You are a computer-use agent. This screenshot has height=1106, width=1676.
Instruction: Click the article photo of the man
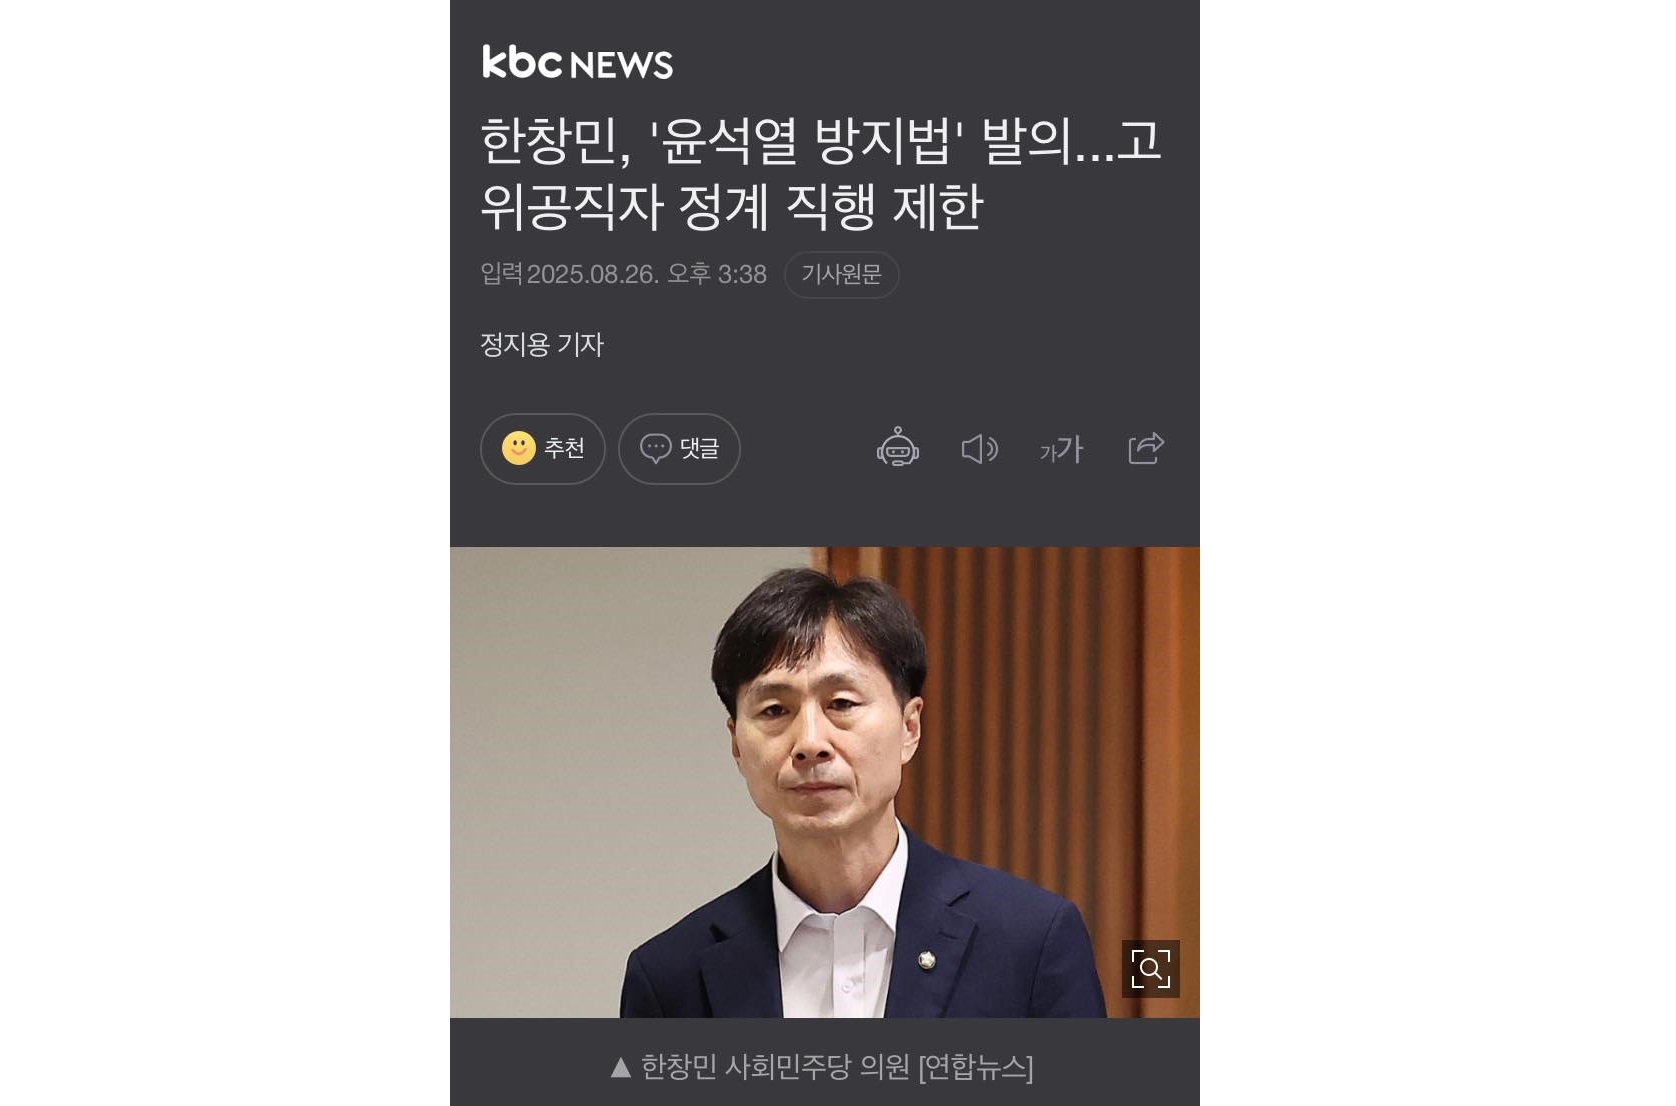(825, 782)
